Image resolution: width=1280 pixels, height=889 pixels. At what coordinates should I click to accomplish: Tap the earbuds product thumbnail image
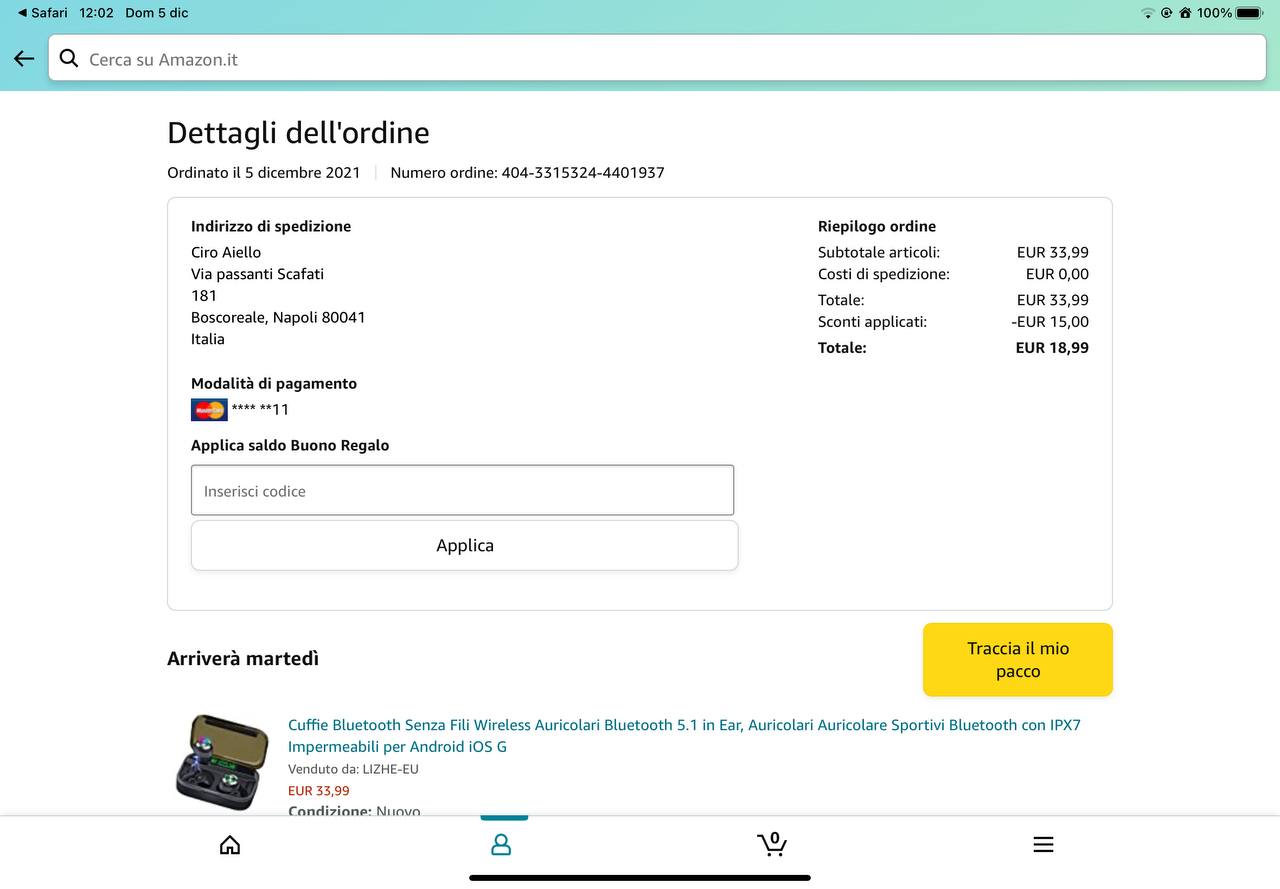pos(222,762)
